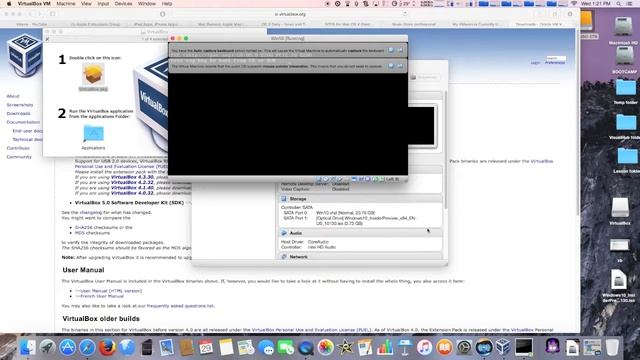Expand the Network section in VirtualBox Manager
The width and height of the screenshot is (640, 360).
[x=298, y=257]
